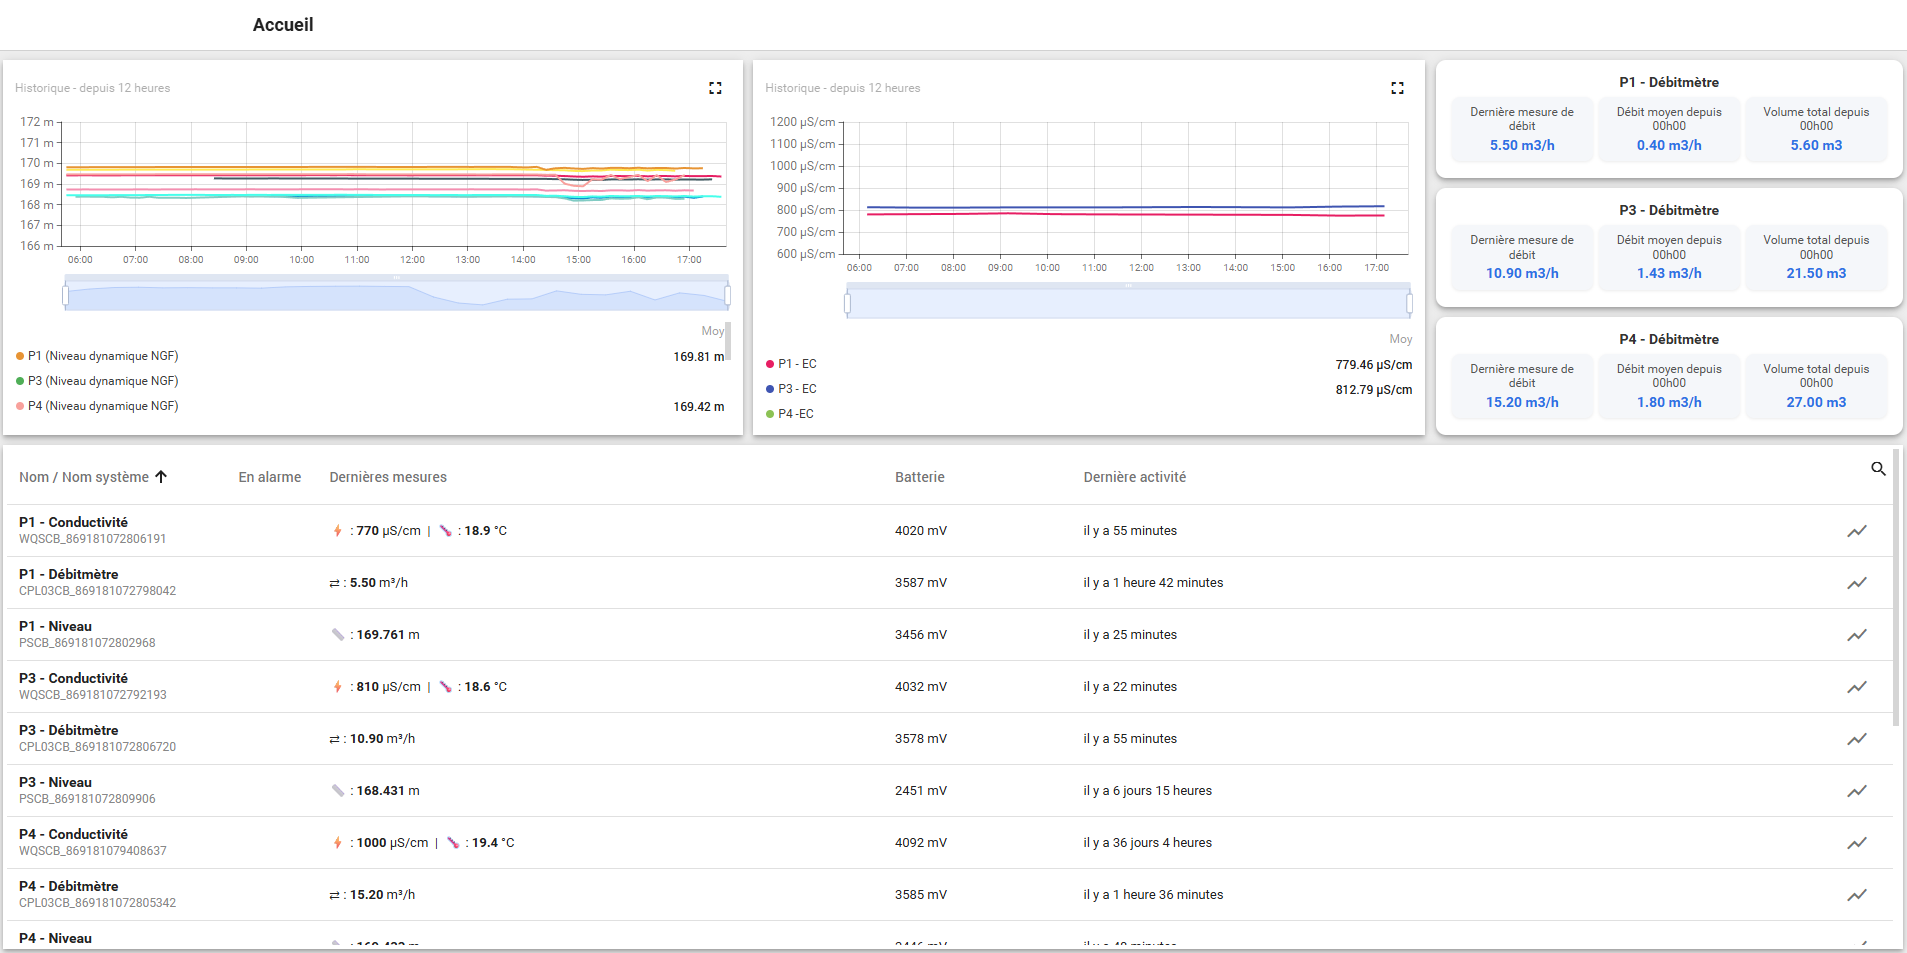Click the level legend vertical scrollbar

pyautogui.click(x=728, y=341)
